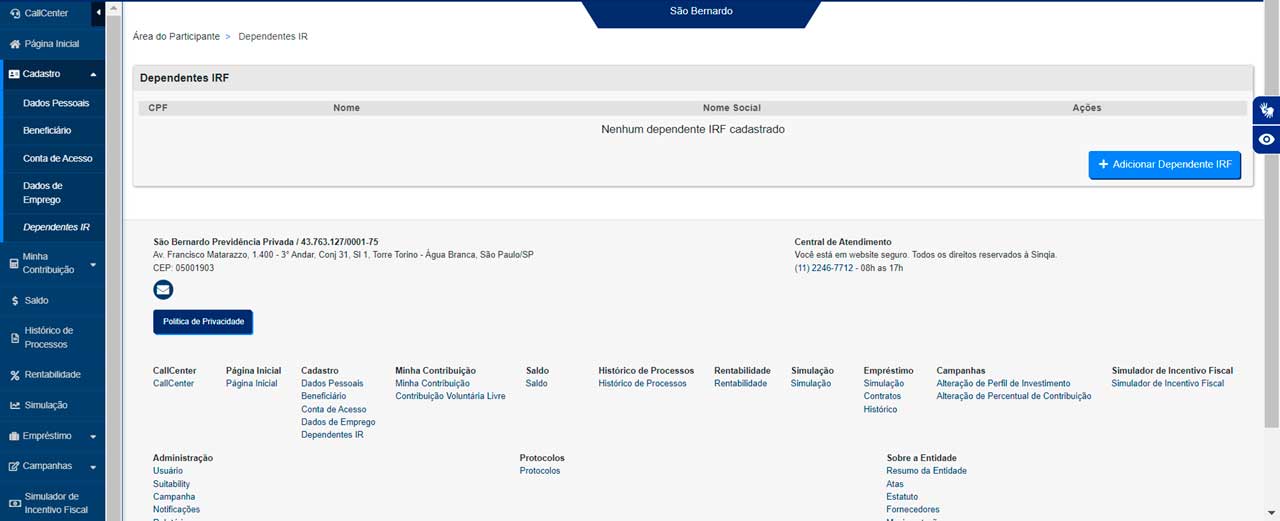This screenshot has width=1280, height=521.
Task: Open footer link Conta de Acesso
Action: pos(334,409)
